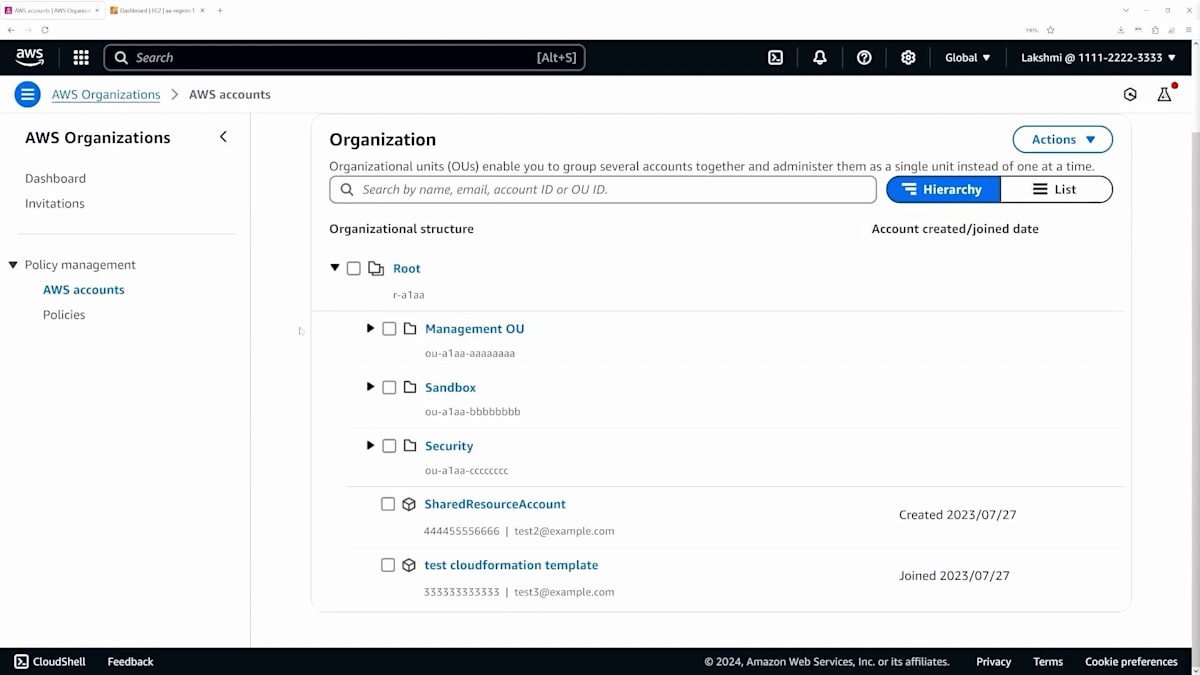
Task: Click the Account created/joined date column header
Action: point(955,229)
